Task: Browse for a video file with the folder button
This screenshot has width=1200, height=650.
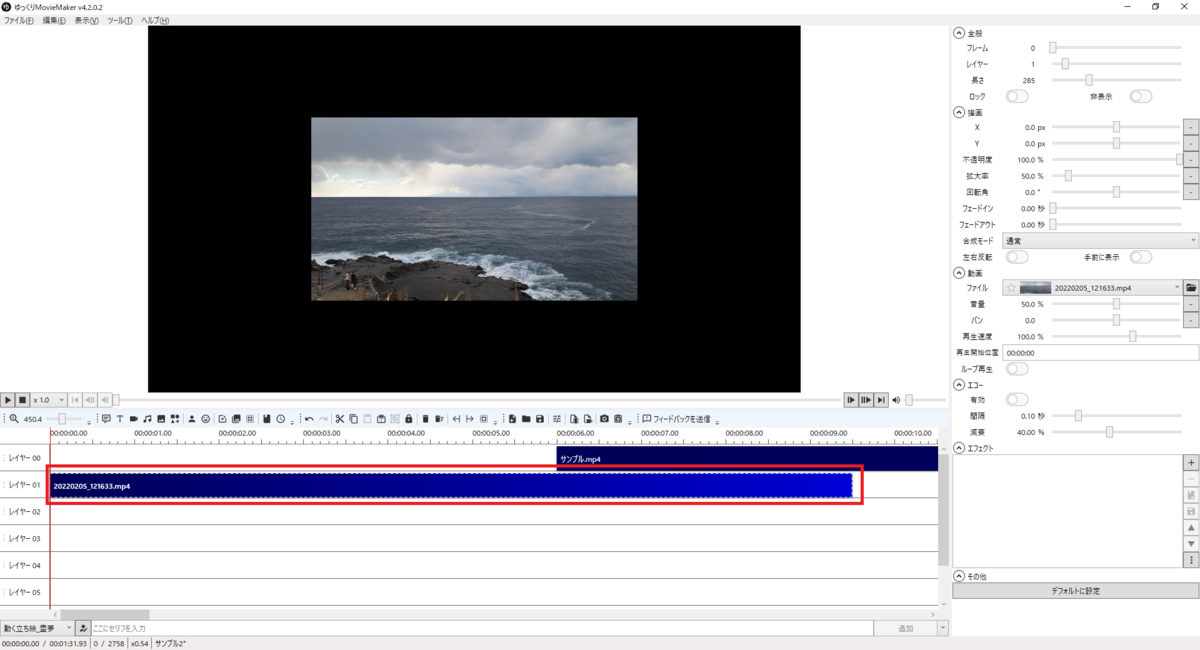Action: point(1191,288)
